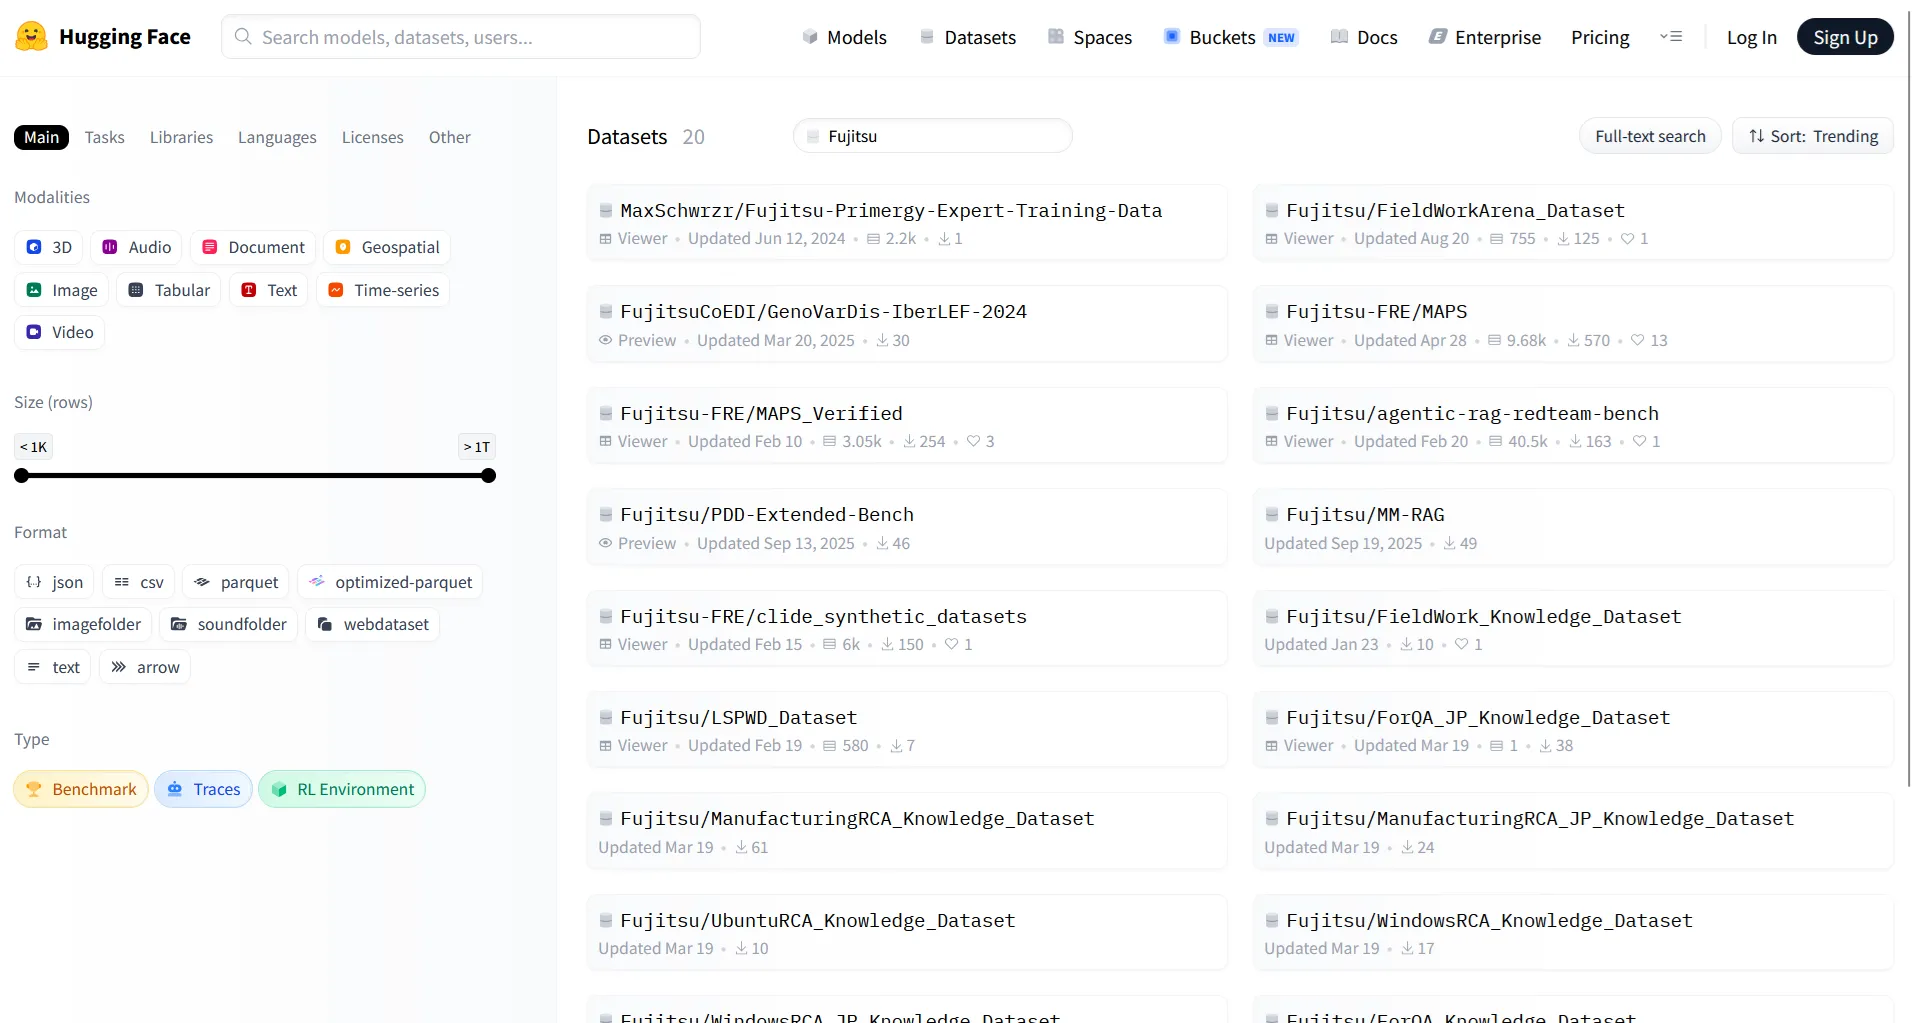Open Fujitsu/LSPWD_Dataset card

tap(907, 730)
